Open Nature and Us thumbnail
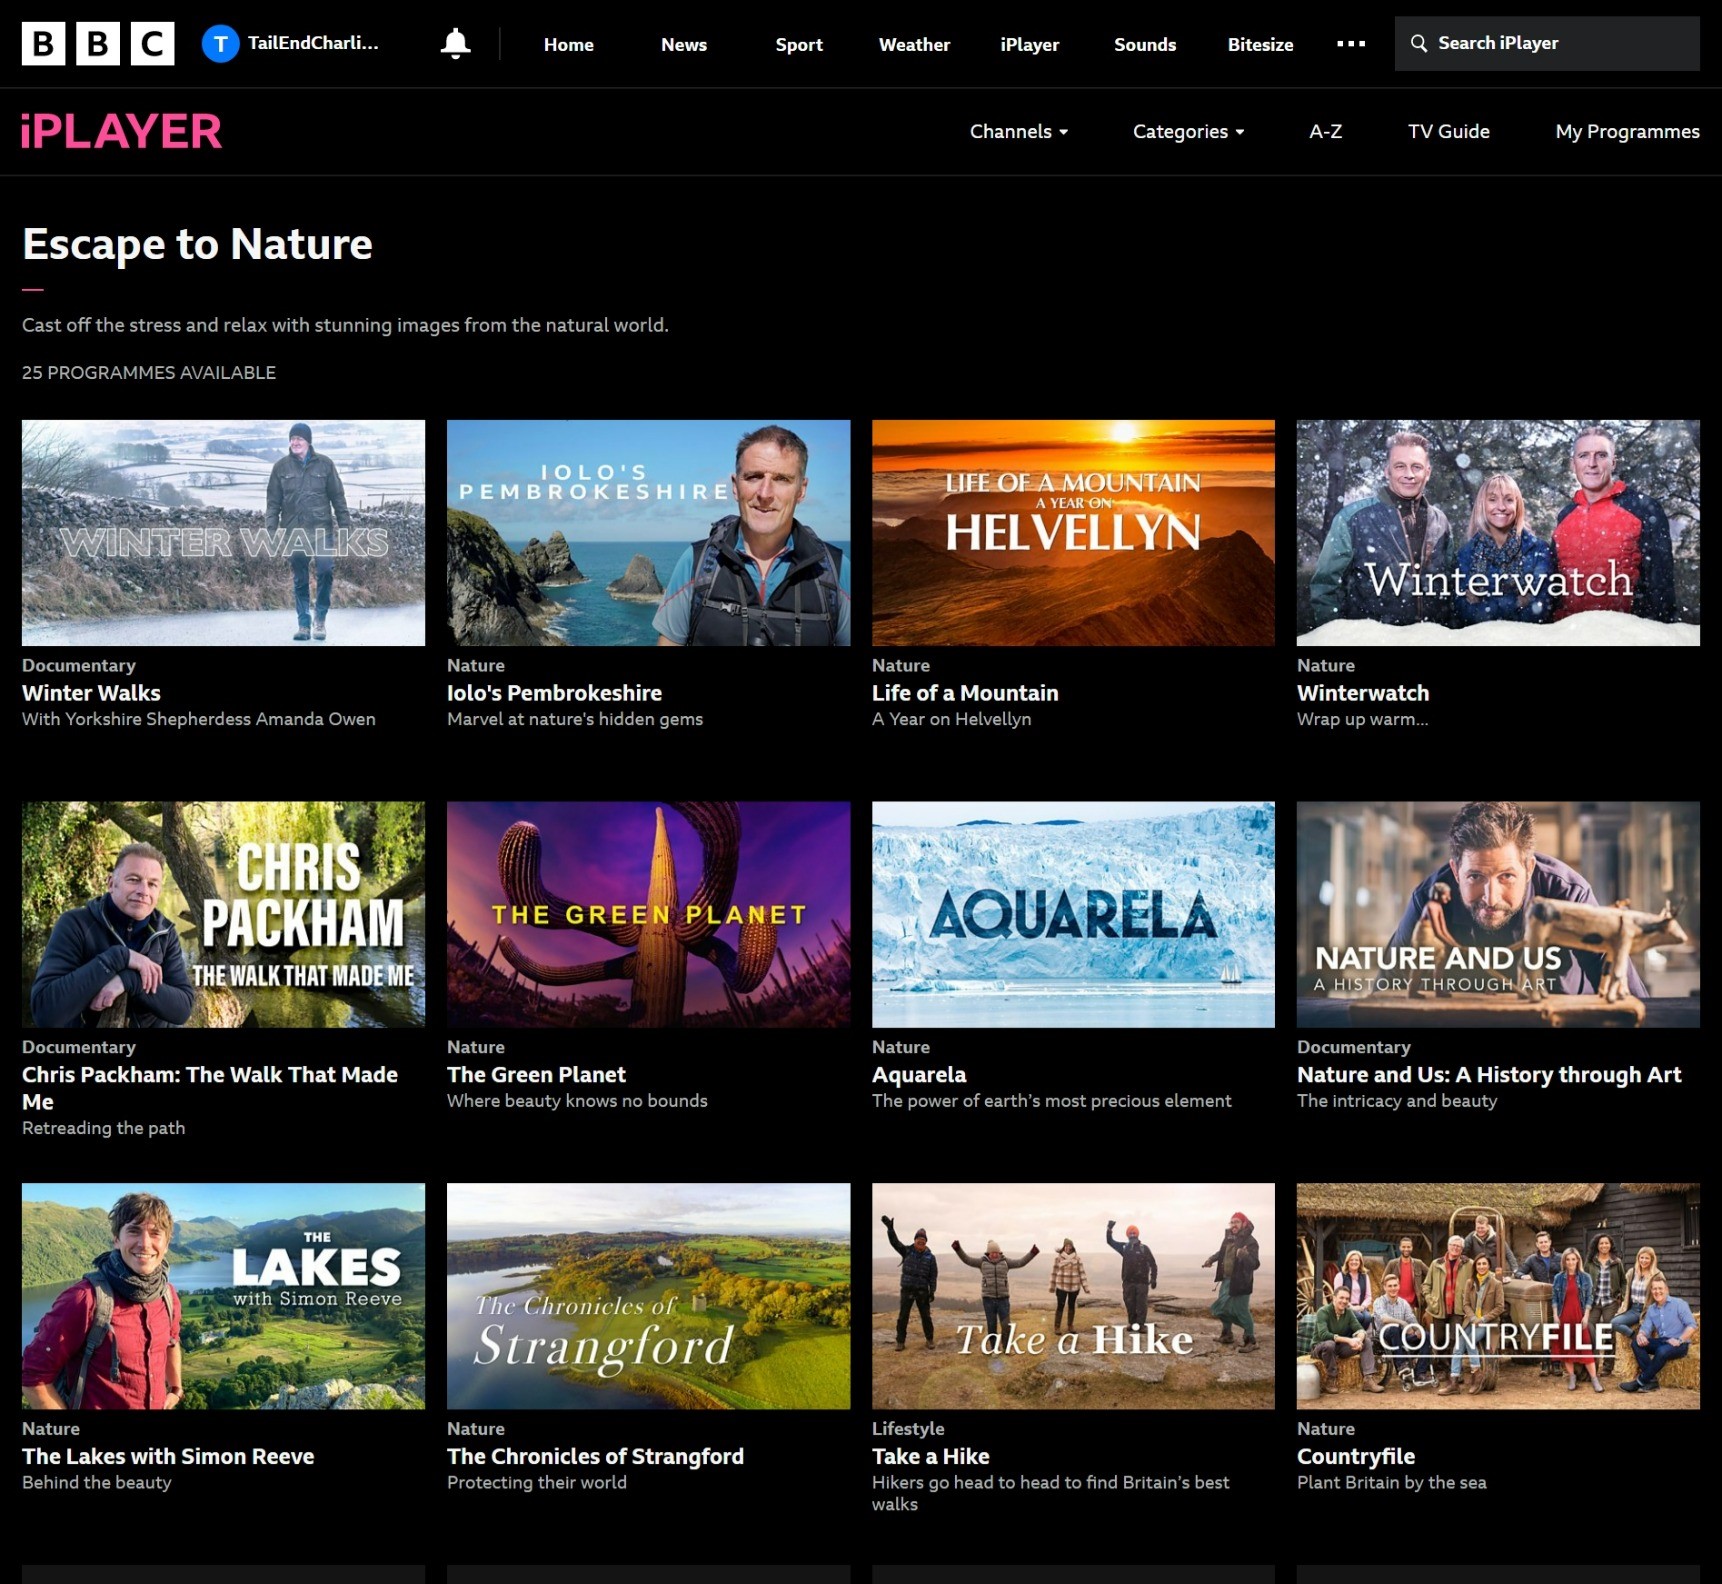 pos(1498,914)
